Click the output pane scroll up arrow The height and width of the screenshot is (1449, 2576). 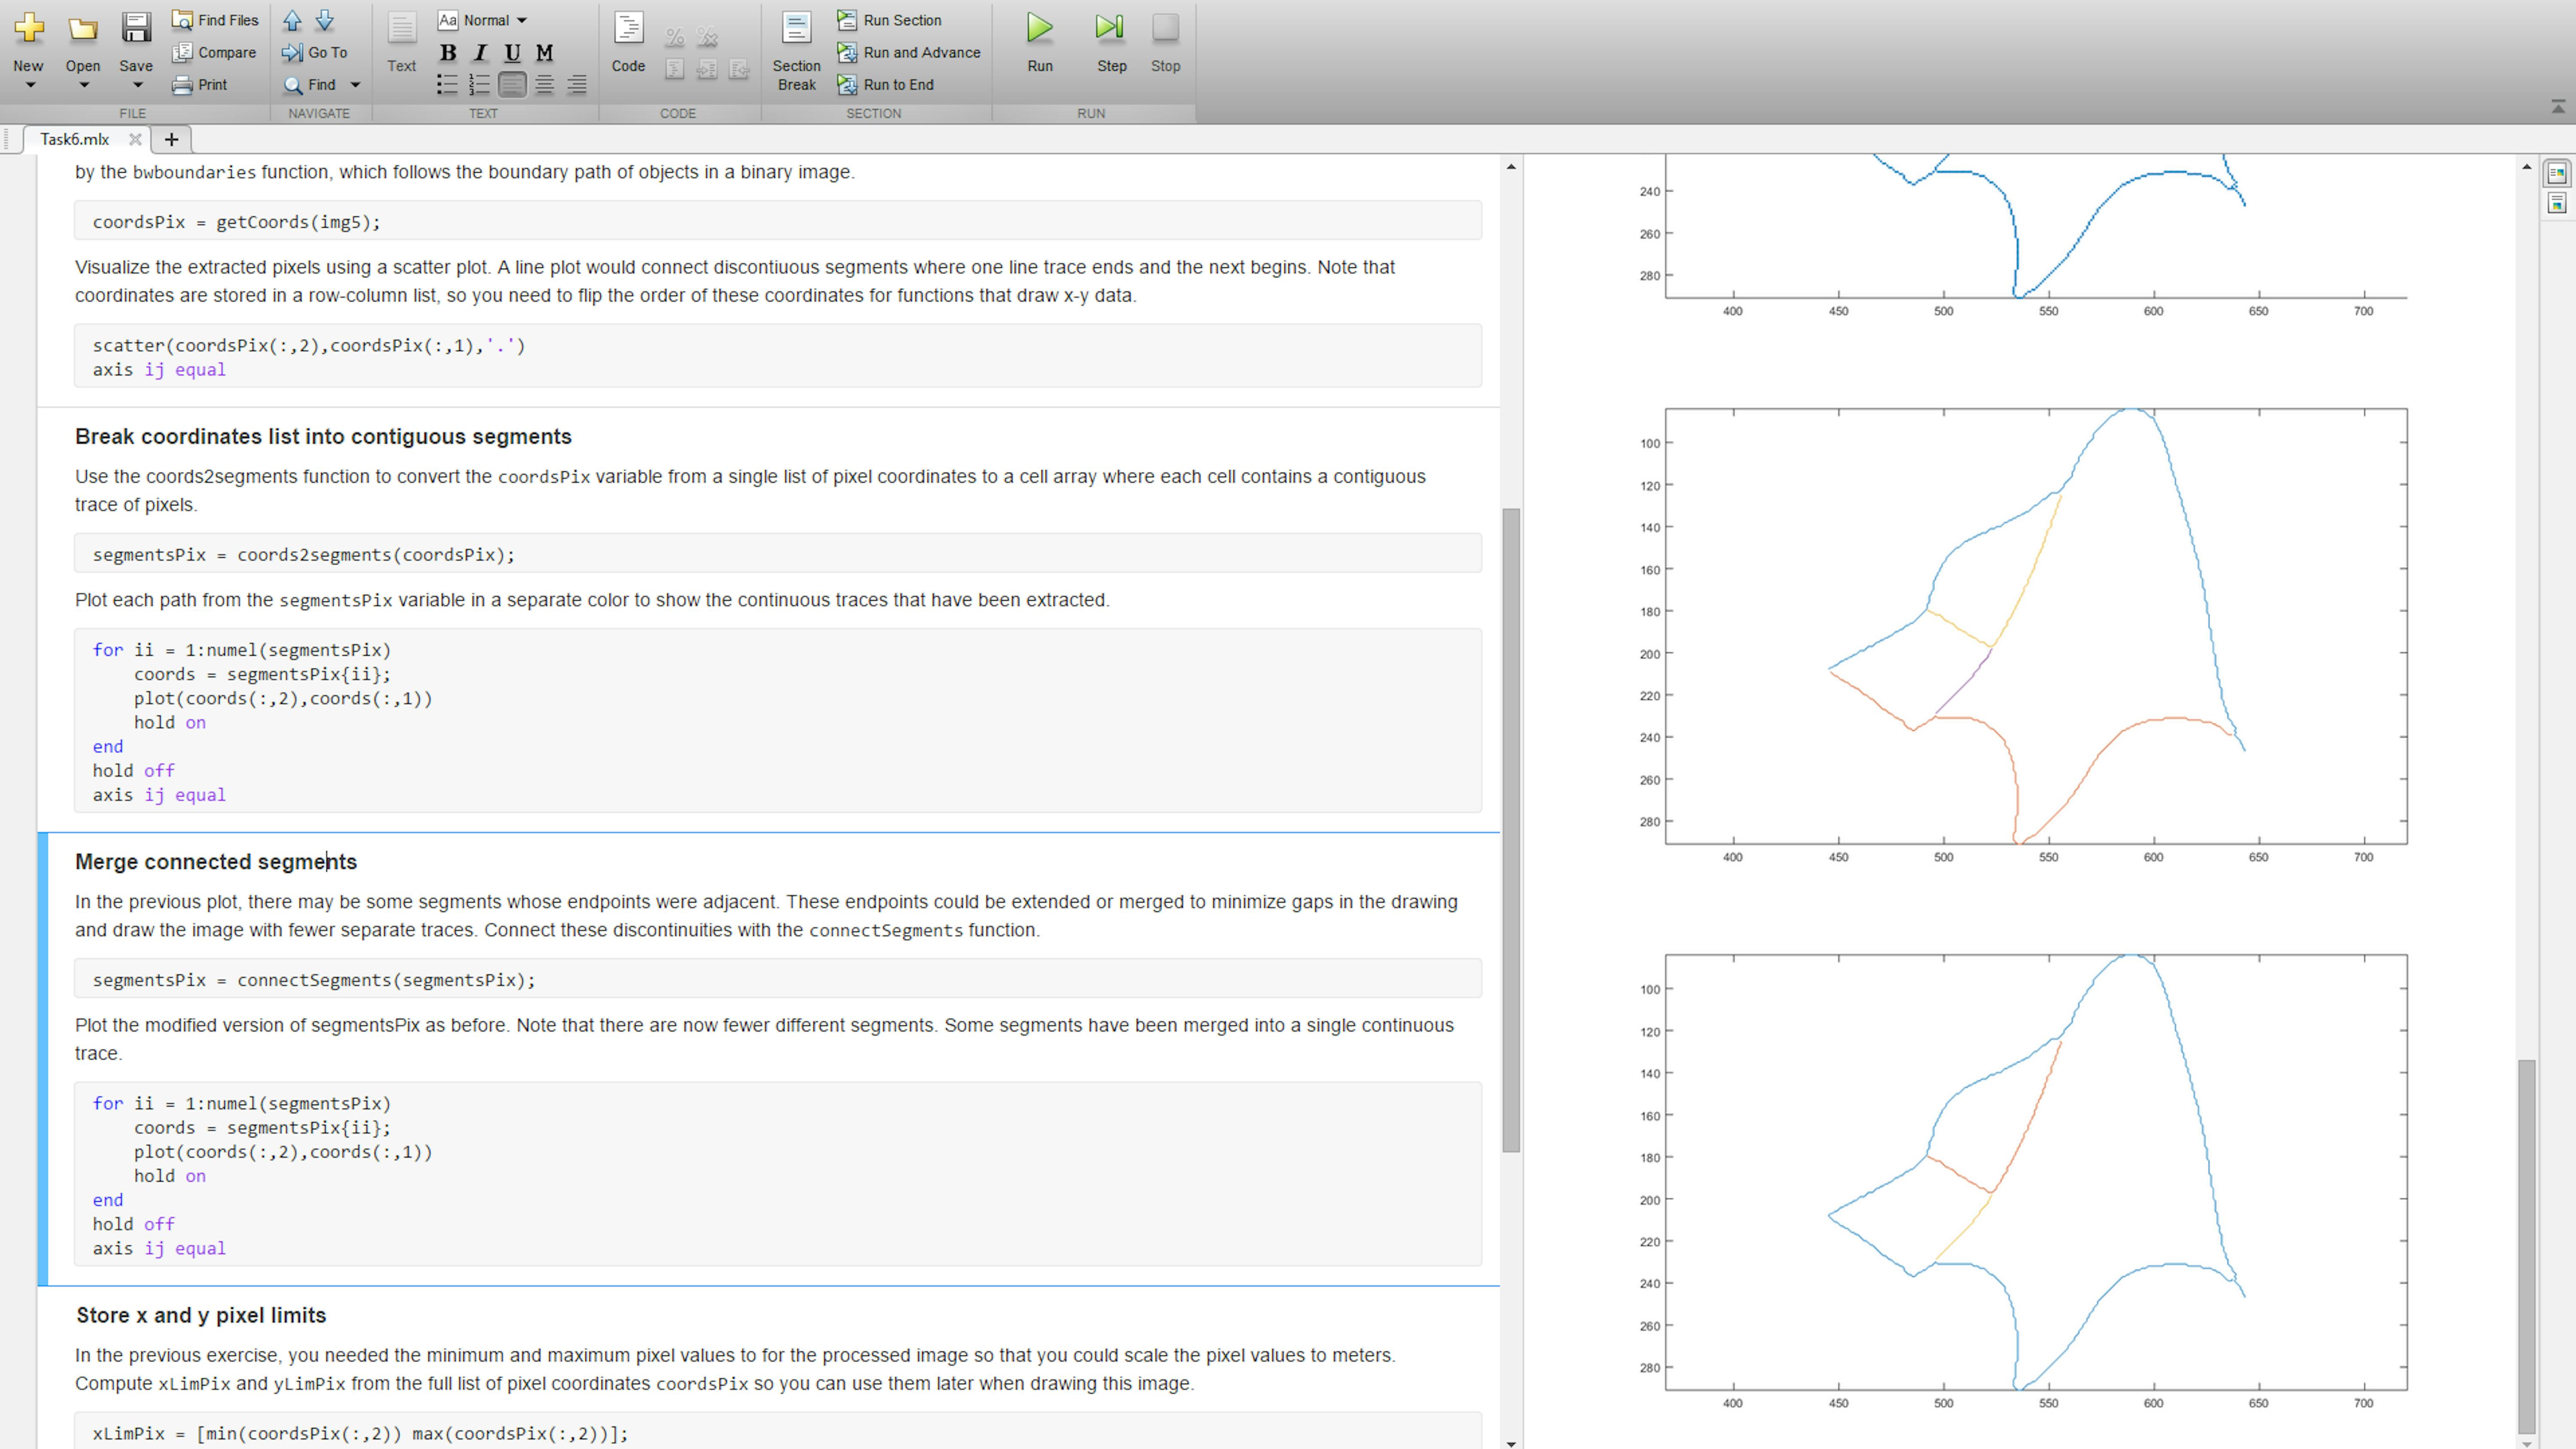(2527, 166)
